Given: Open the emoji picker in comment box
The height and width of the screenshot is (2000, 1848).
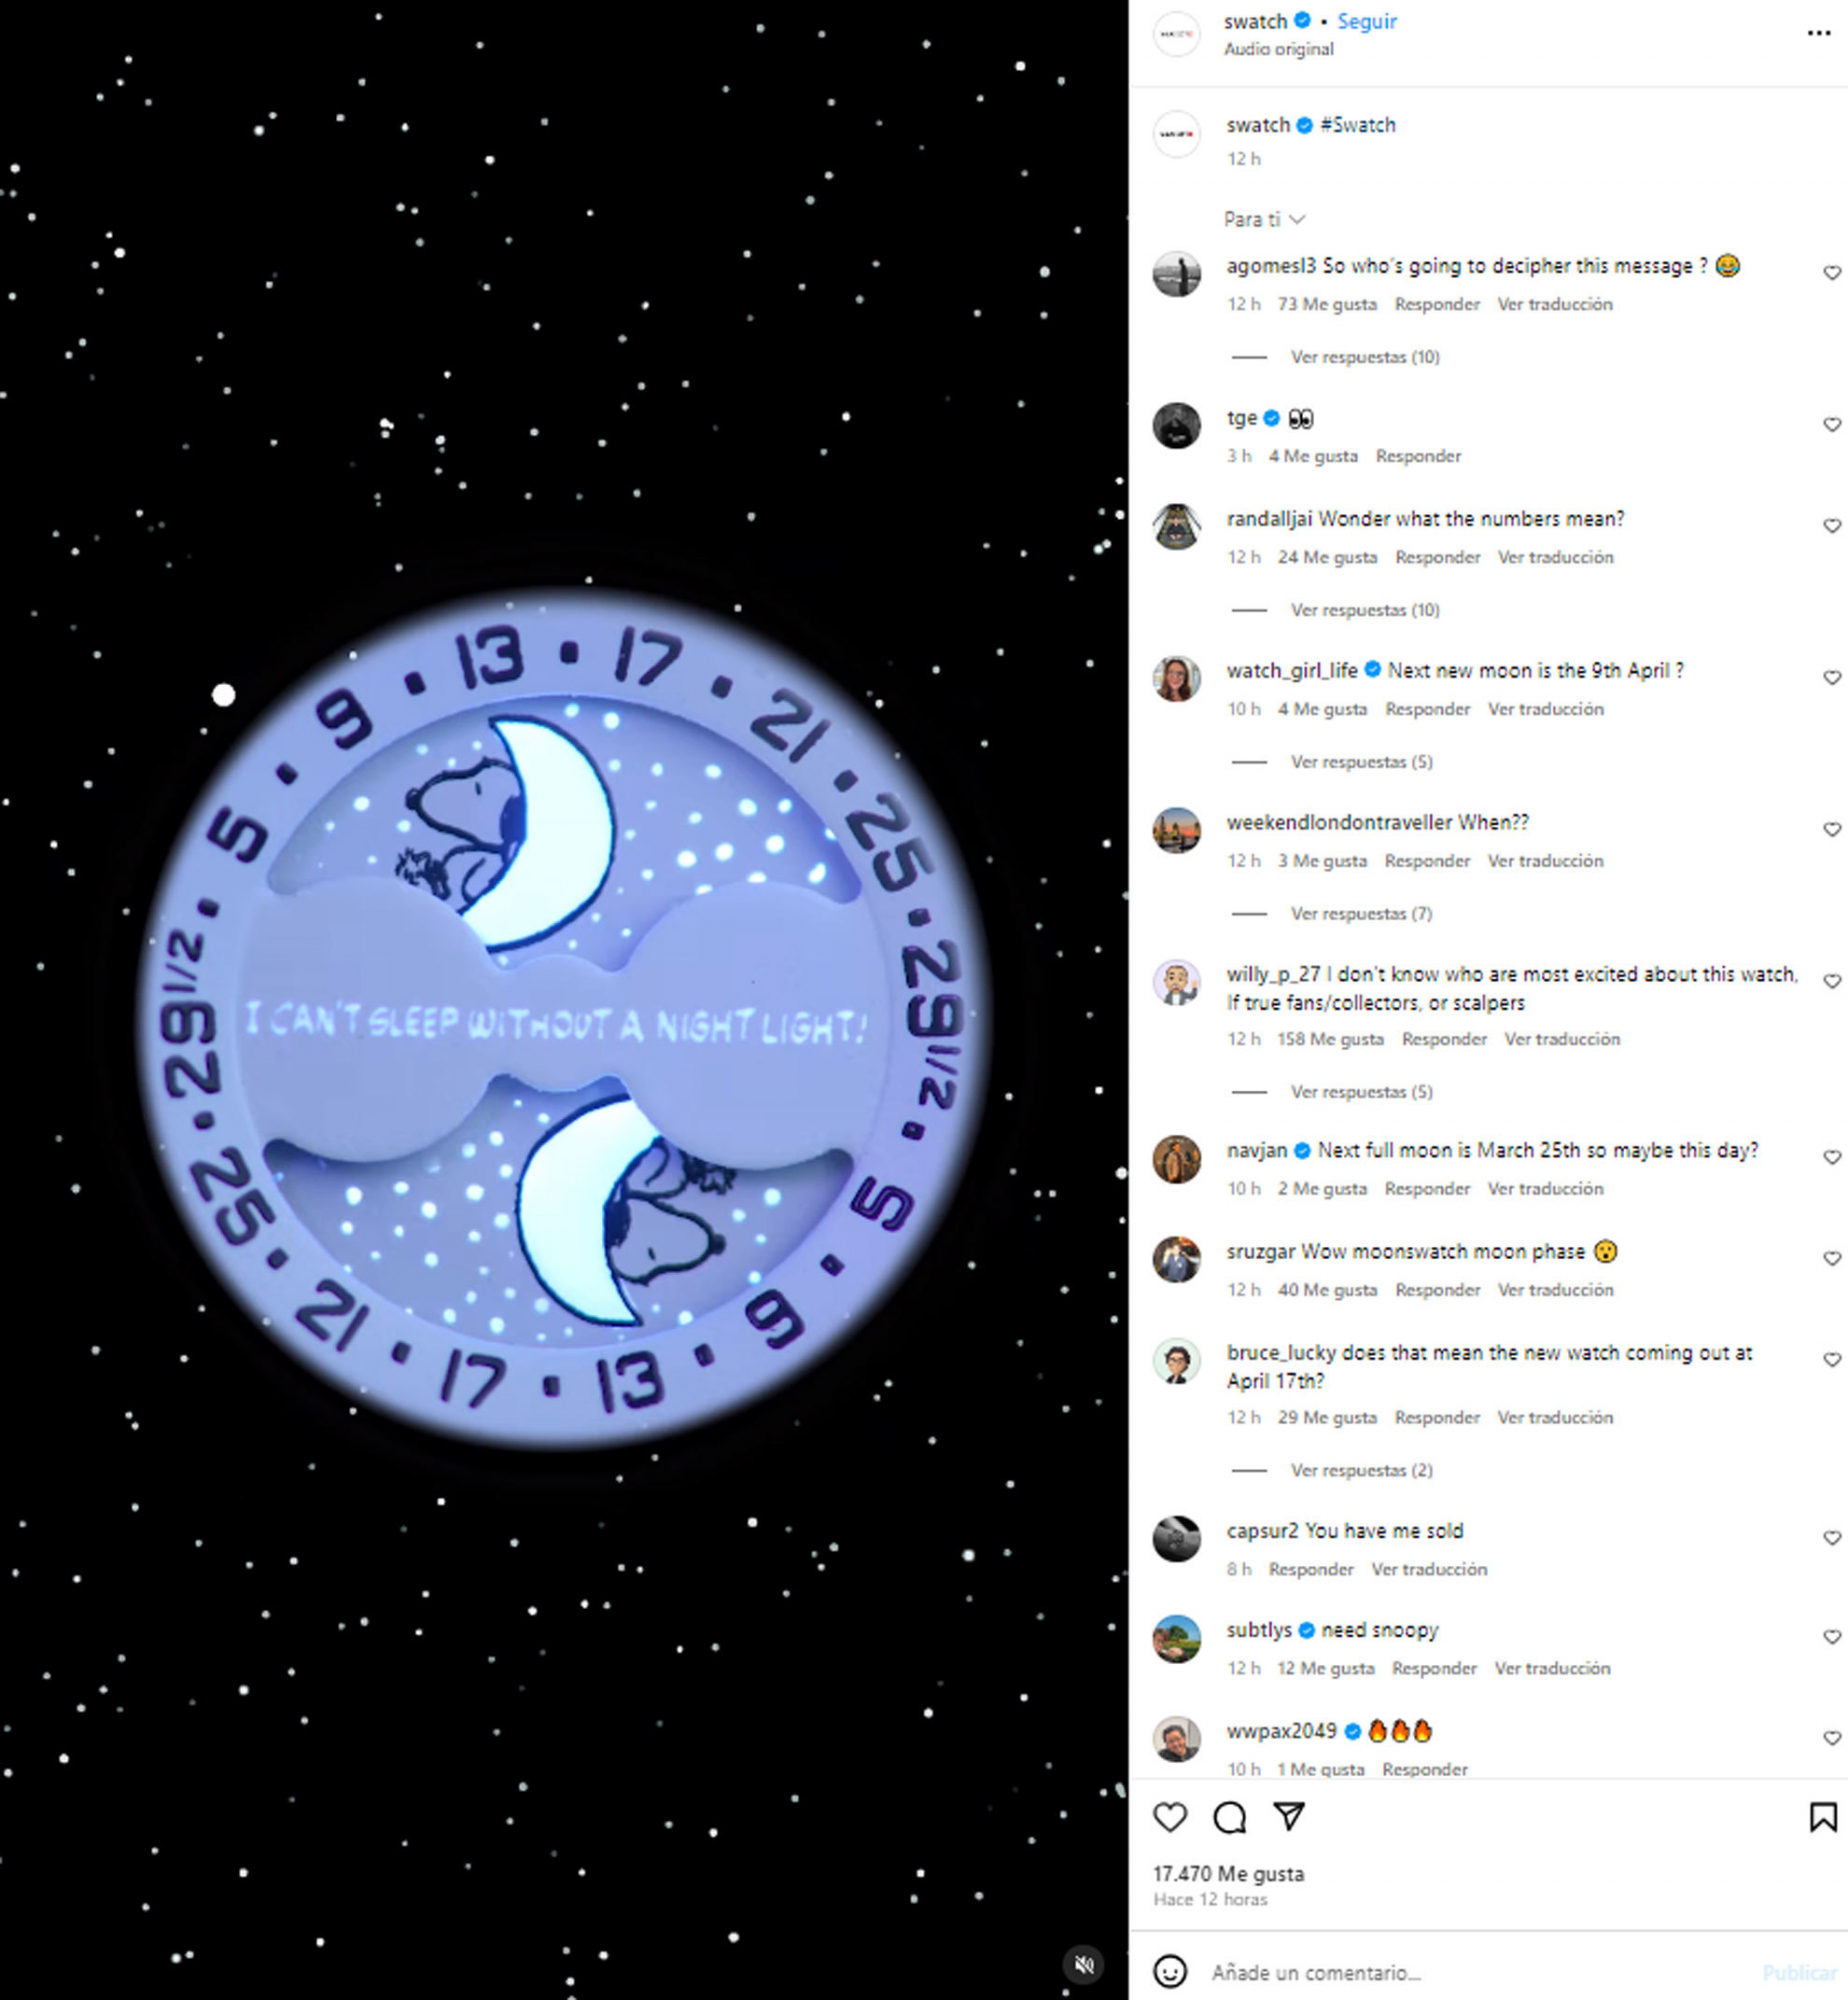Looking at the screenshot, I should (1170, 1971).
